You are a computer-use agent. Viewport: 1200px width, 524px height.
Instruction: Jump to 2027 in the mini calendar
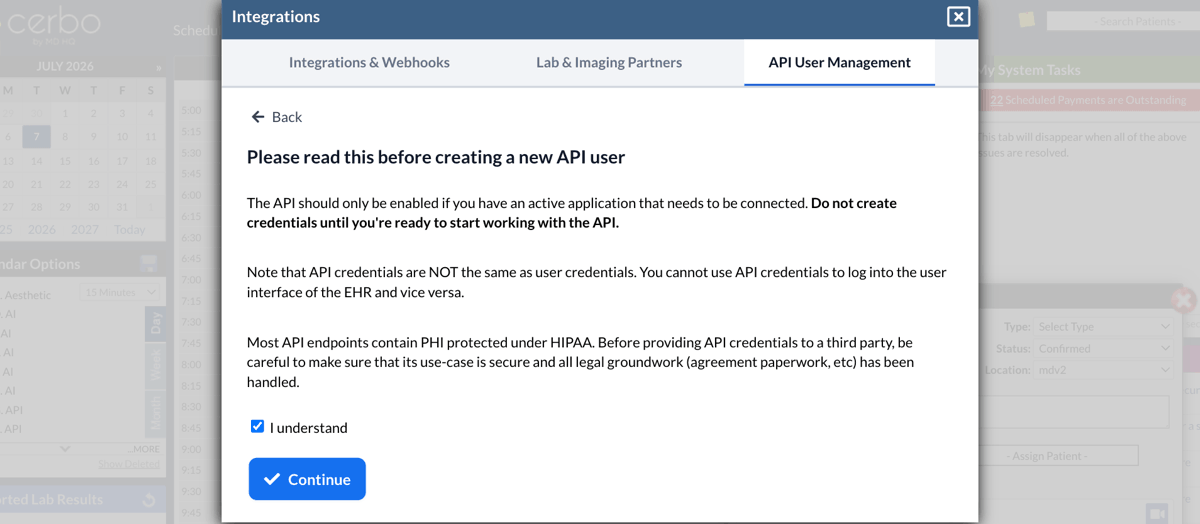click(x=84, y=229)
